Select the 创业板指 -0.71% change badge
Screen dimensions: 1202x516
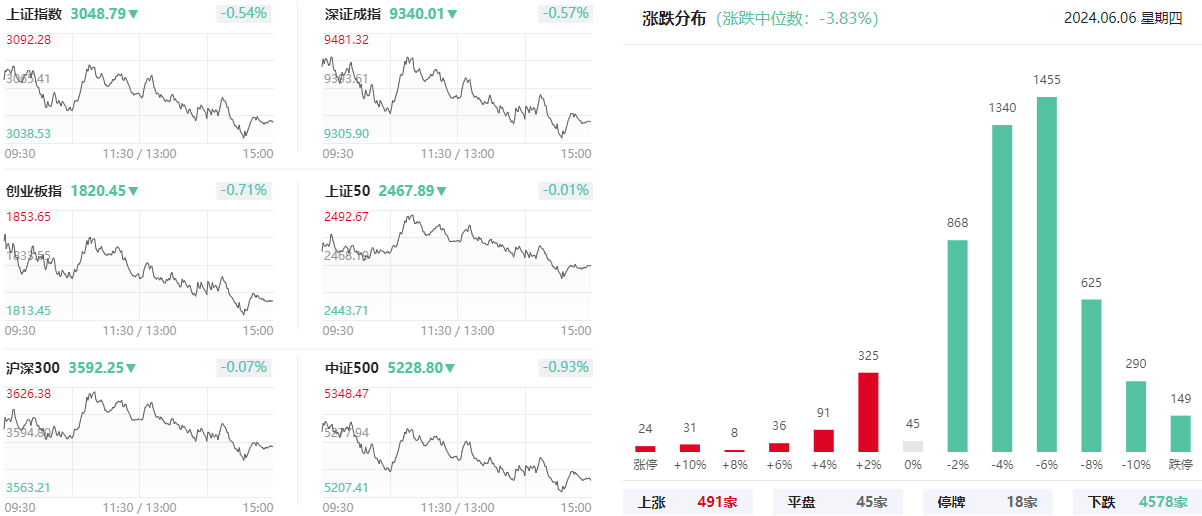(245, 190)
